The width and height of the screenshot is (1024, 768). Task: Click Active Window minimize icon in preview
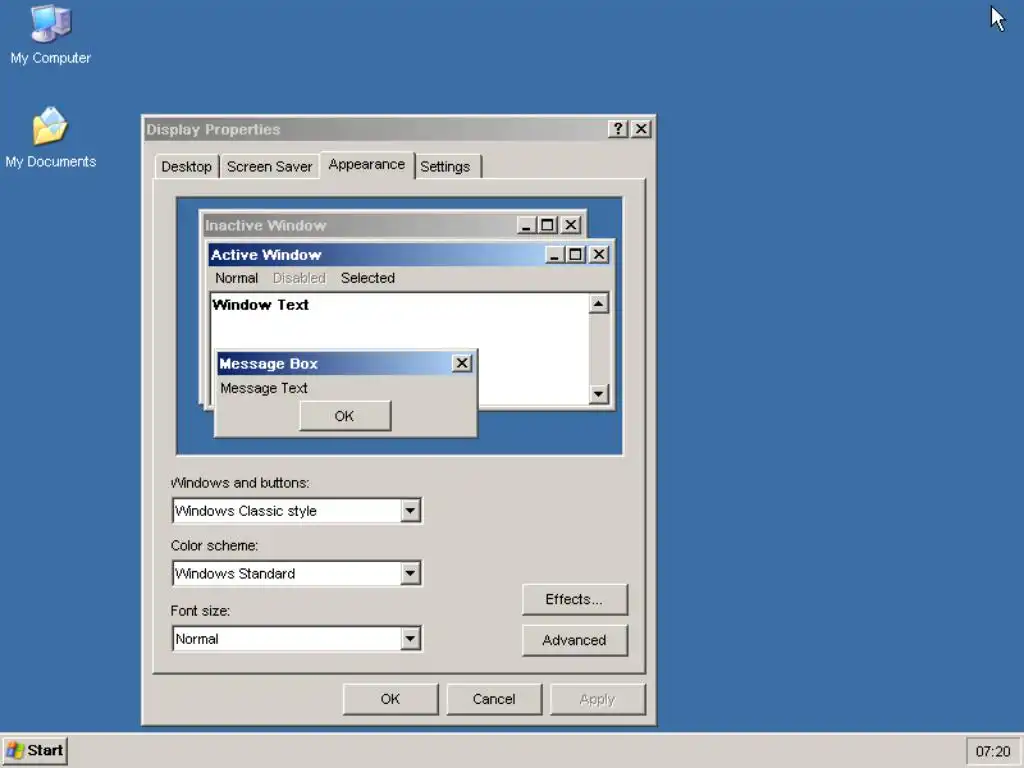click(554, 255)
